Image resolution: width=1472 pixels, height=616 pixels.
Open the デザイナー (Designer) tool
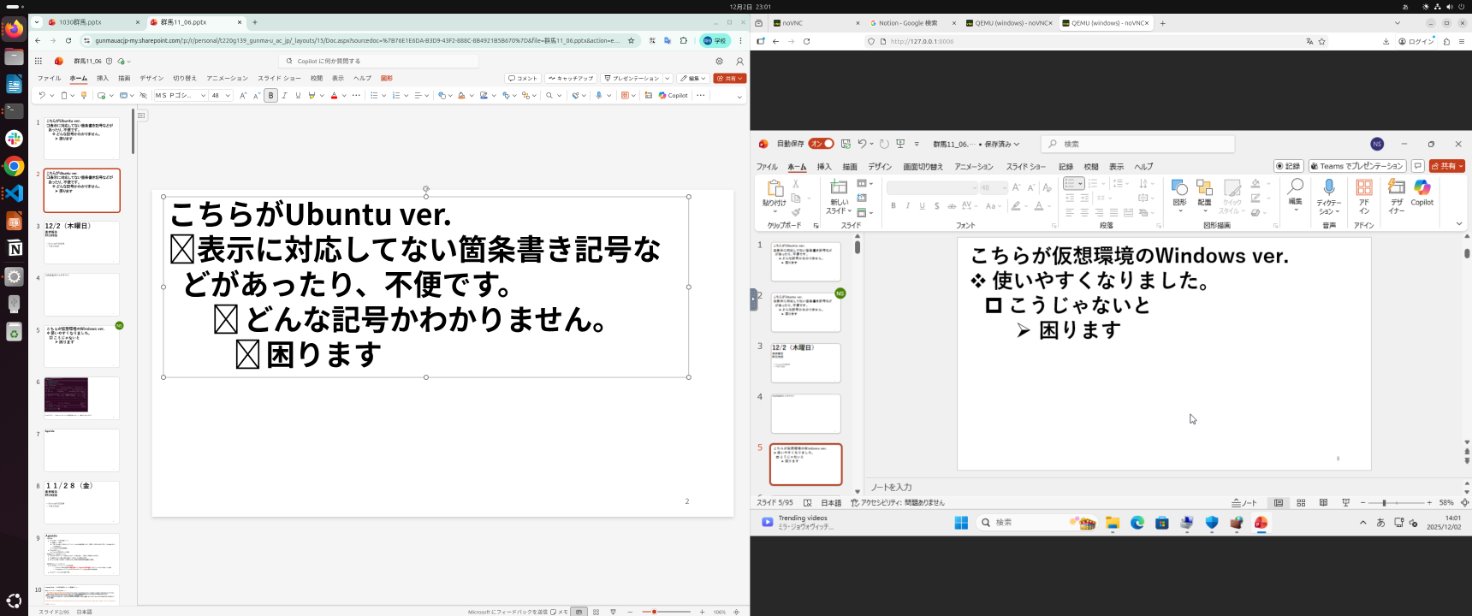tap(1396, 189)
